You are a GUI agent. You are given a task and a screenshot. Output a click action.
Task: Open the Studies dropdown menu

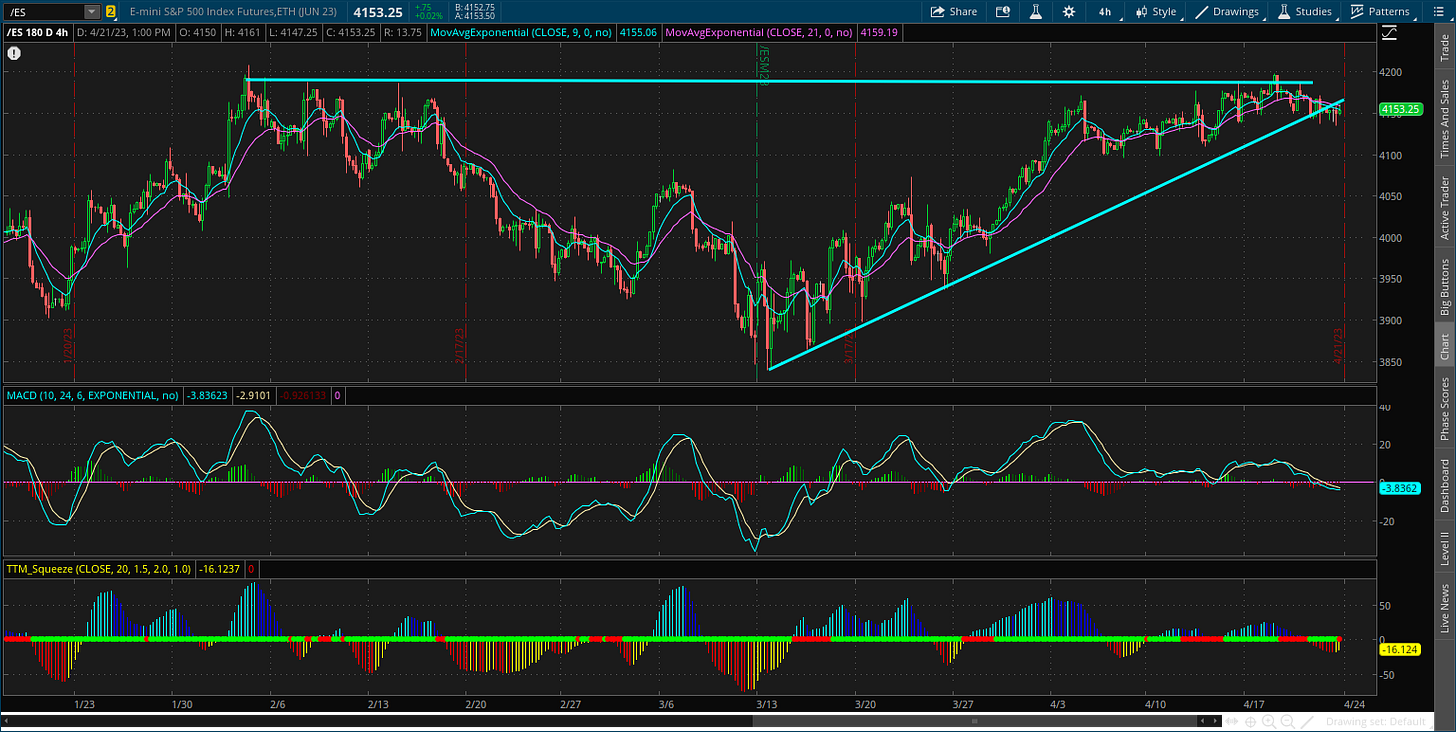[x=1305, y=12]
